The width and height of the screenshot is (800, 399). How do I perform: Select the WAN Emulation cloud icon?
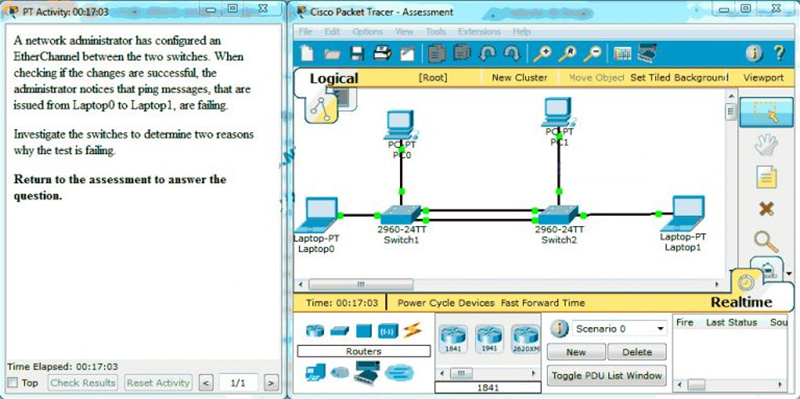coord(399,373)
